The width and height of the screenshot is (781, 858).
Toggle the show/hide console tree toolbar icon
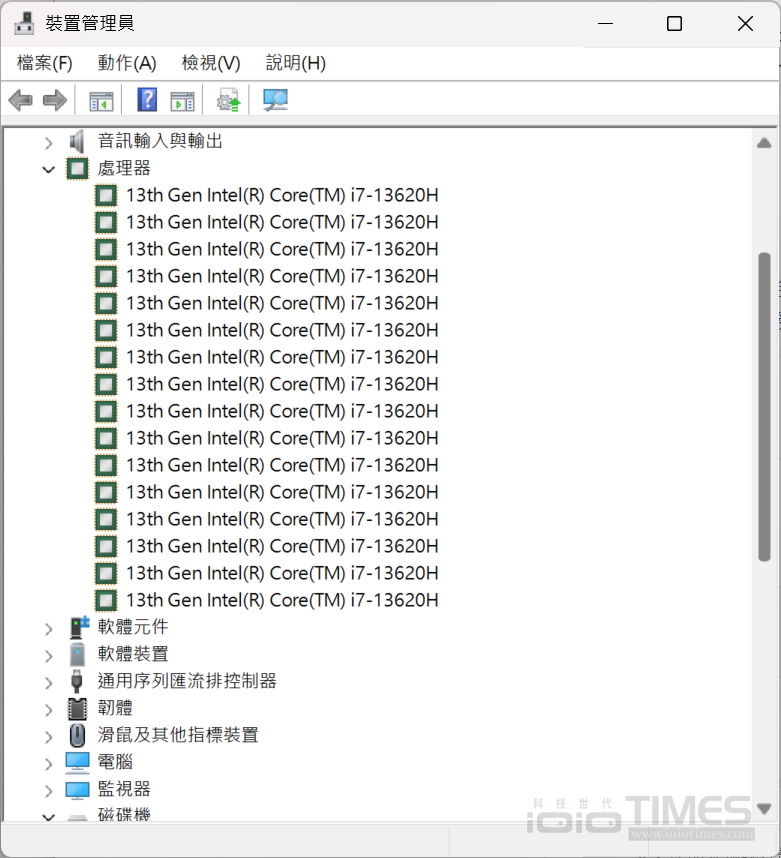coord(101,101)
